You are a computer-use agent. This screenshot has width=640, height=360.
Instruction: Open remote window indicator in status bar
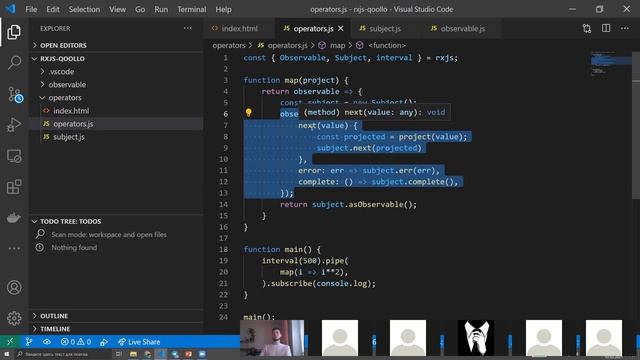click(10, 342)
